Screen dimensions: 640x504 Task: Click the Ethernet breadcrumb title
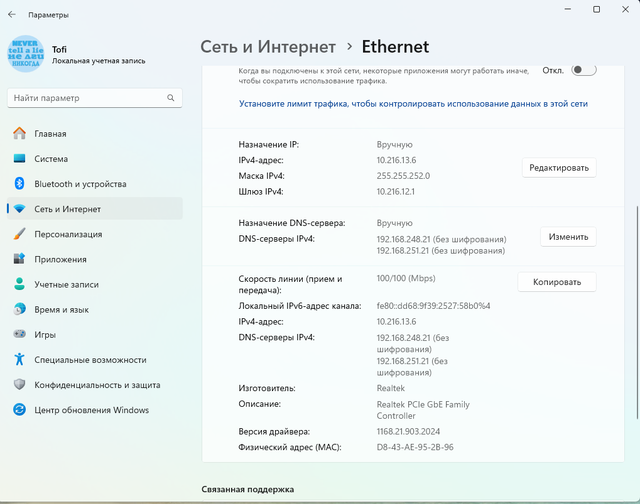395,47
